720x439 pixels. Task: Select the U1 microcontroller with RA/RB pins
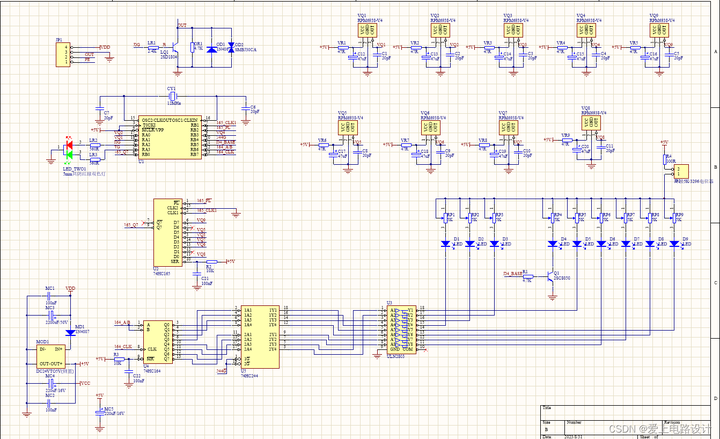[170, 137]
